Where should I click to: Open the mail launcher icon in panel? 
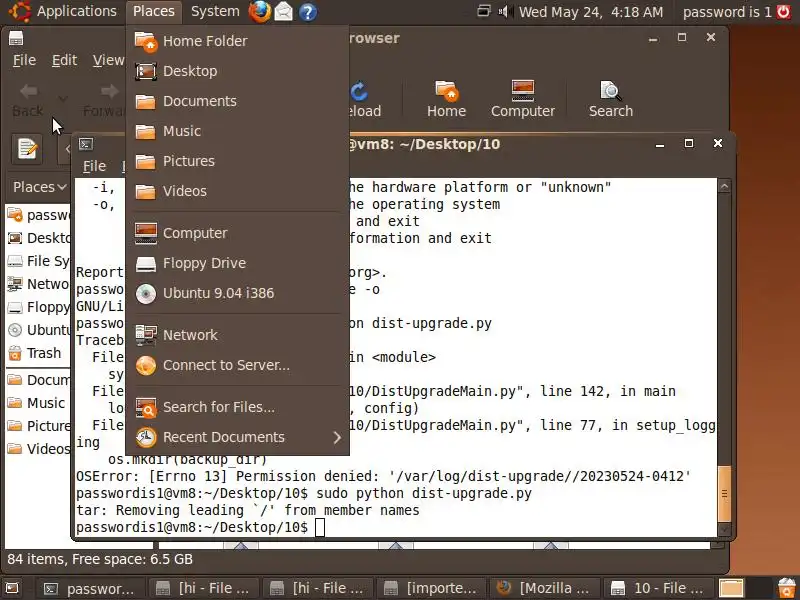(x=284, y=12)
